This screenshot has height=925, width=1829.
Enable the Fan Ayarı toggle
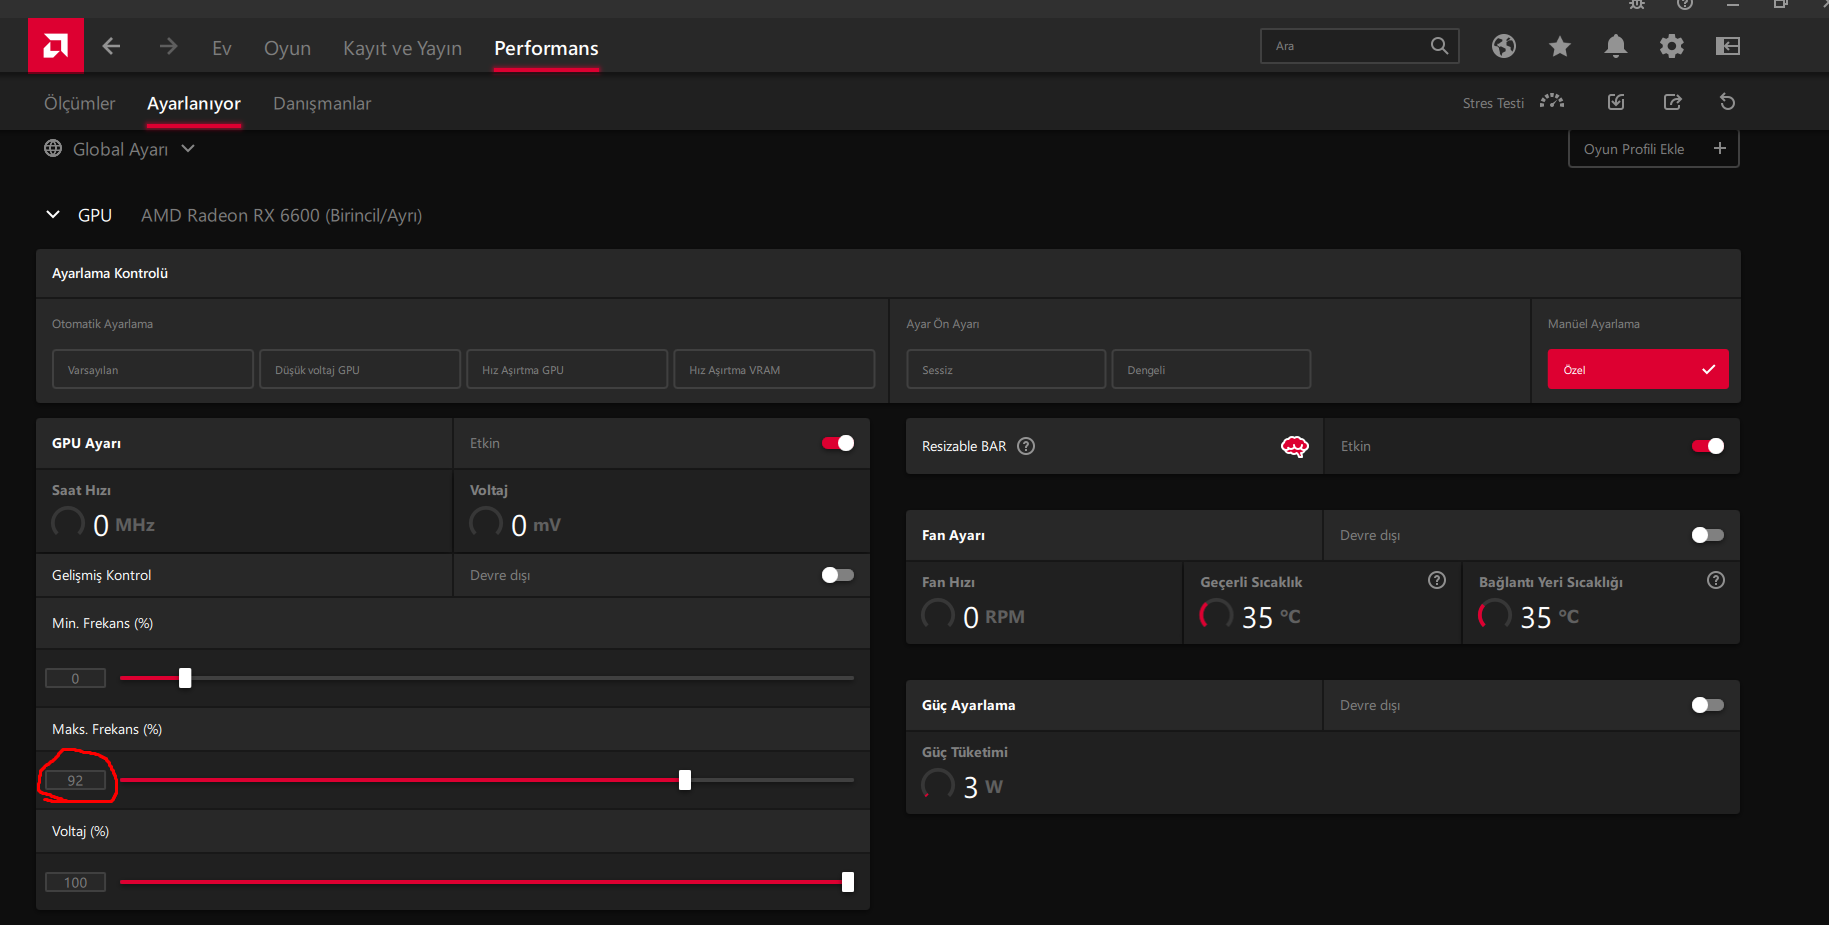click(x=1708, y=535)
